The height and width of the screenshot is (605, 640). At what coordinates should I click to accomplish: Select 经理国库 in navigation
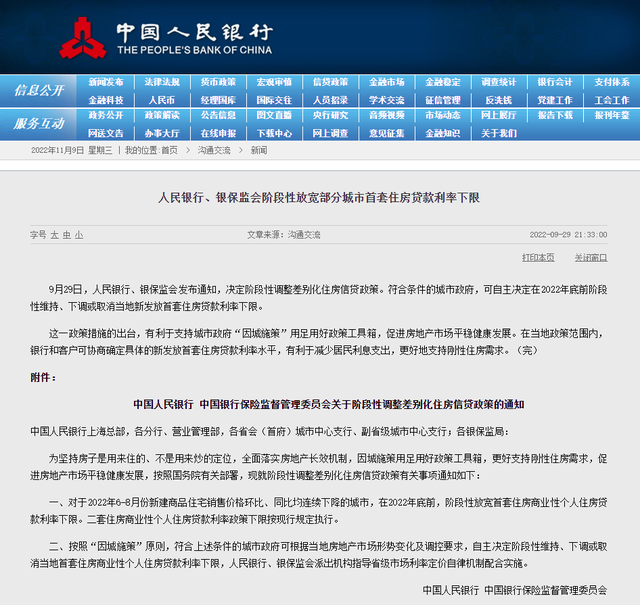(x=218, y=100)
